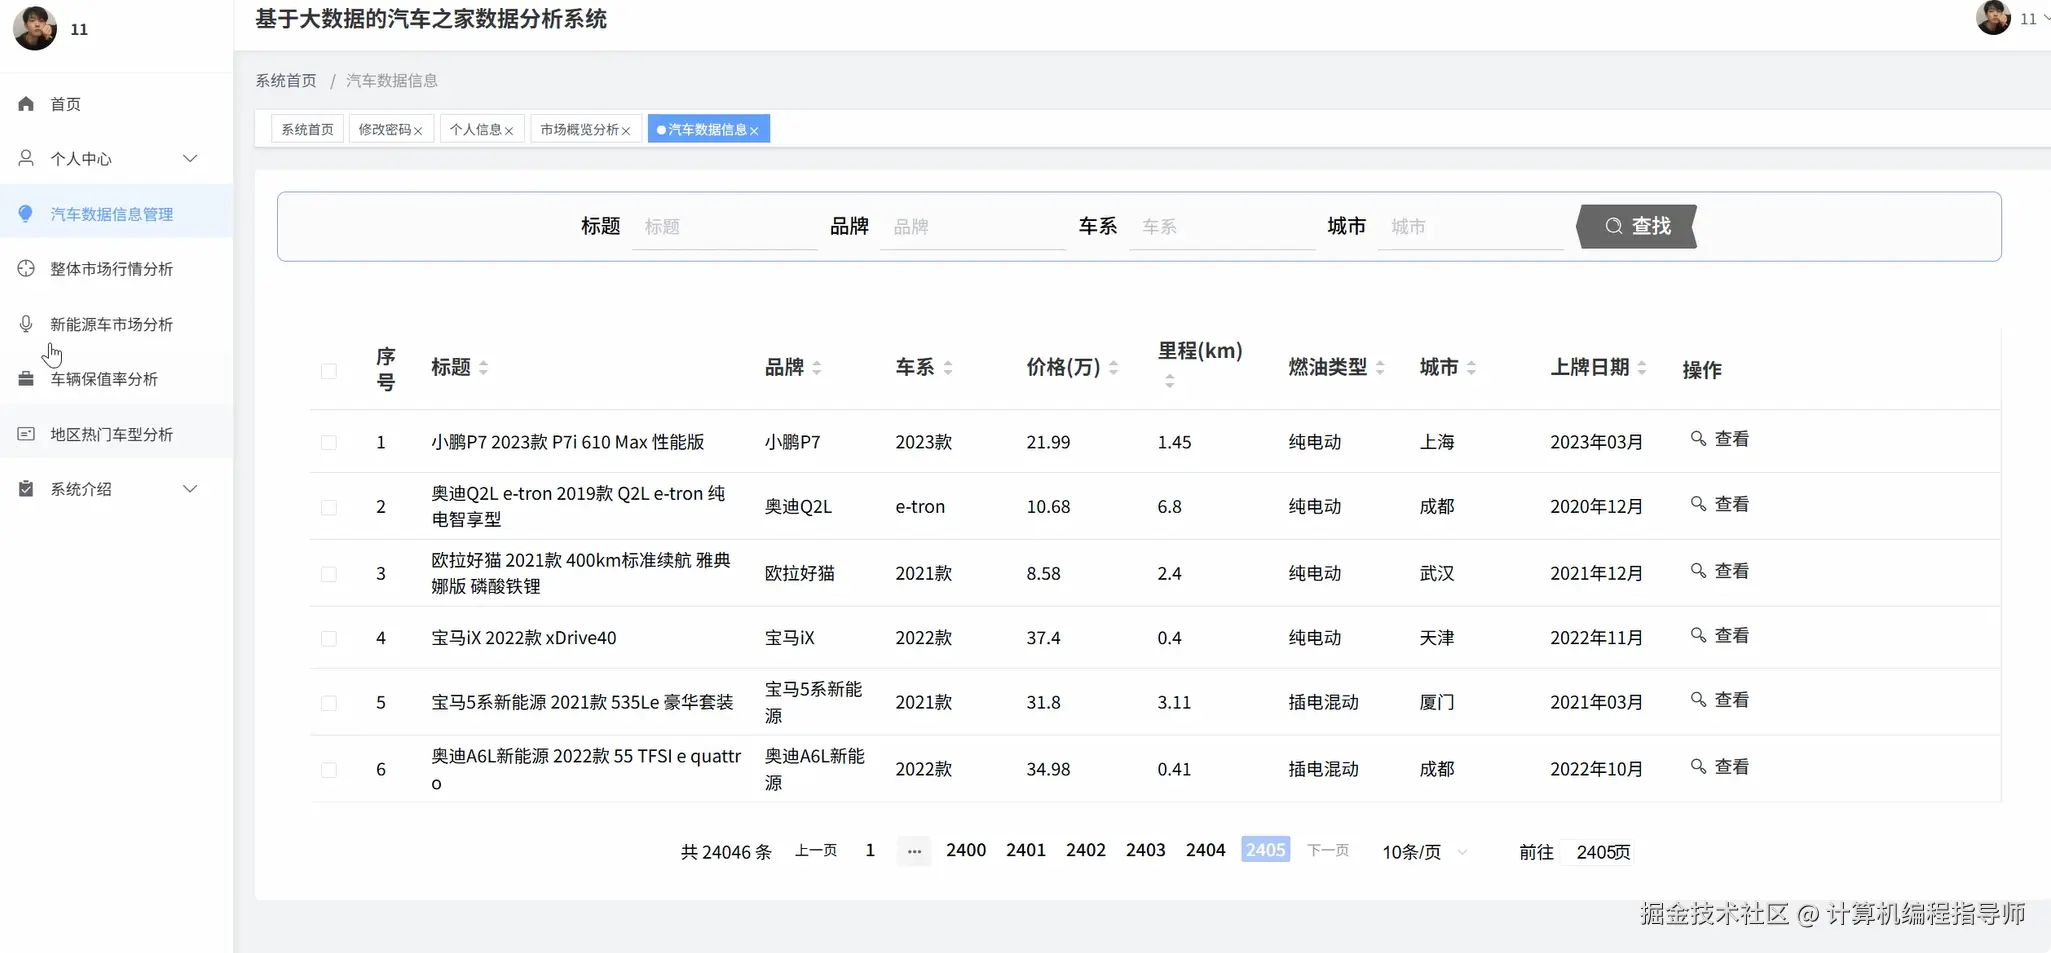Check the checkbox for 宝马iX 2022款 row
This screenshot has width=2051, height=953.
point(330,638)
